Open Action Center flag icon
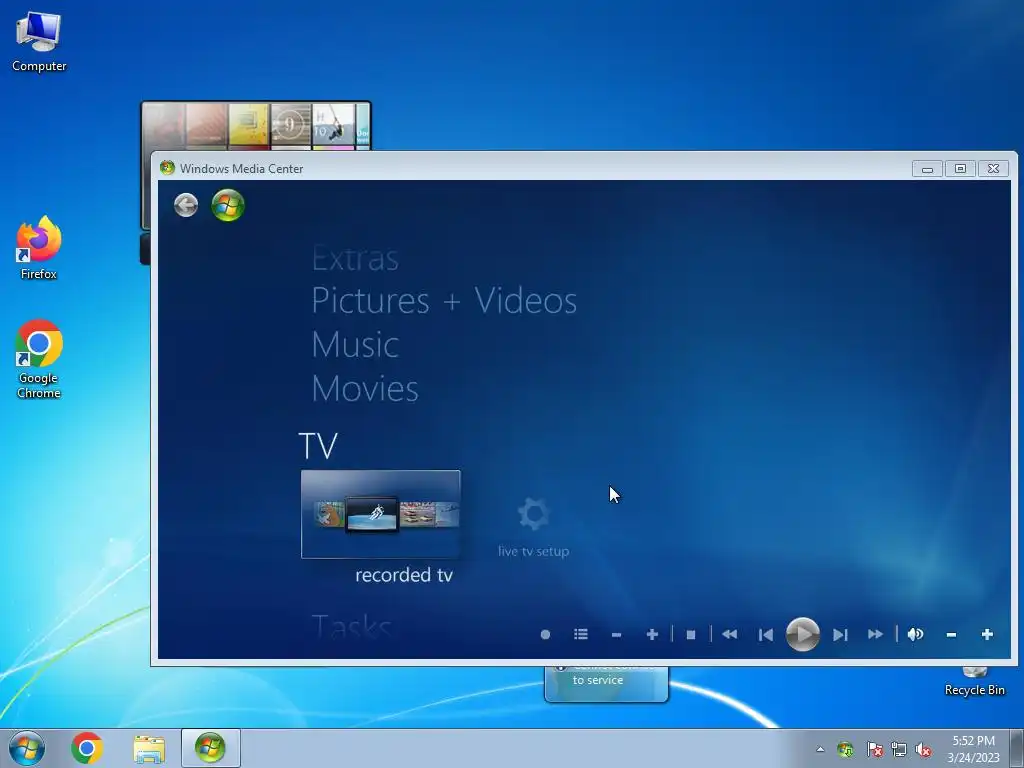1024x768 pixels. tap(874, 749)
